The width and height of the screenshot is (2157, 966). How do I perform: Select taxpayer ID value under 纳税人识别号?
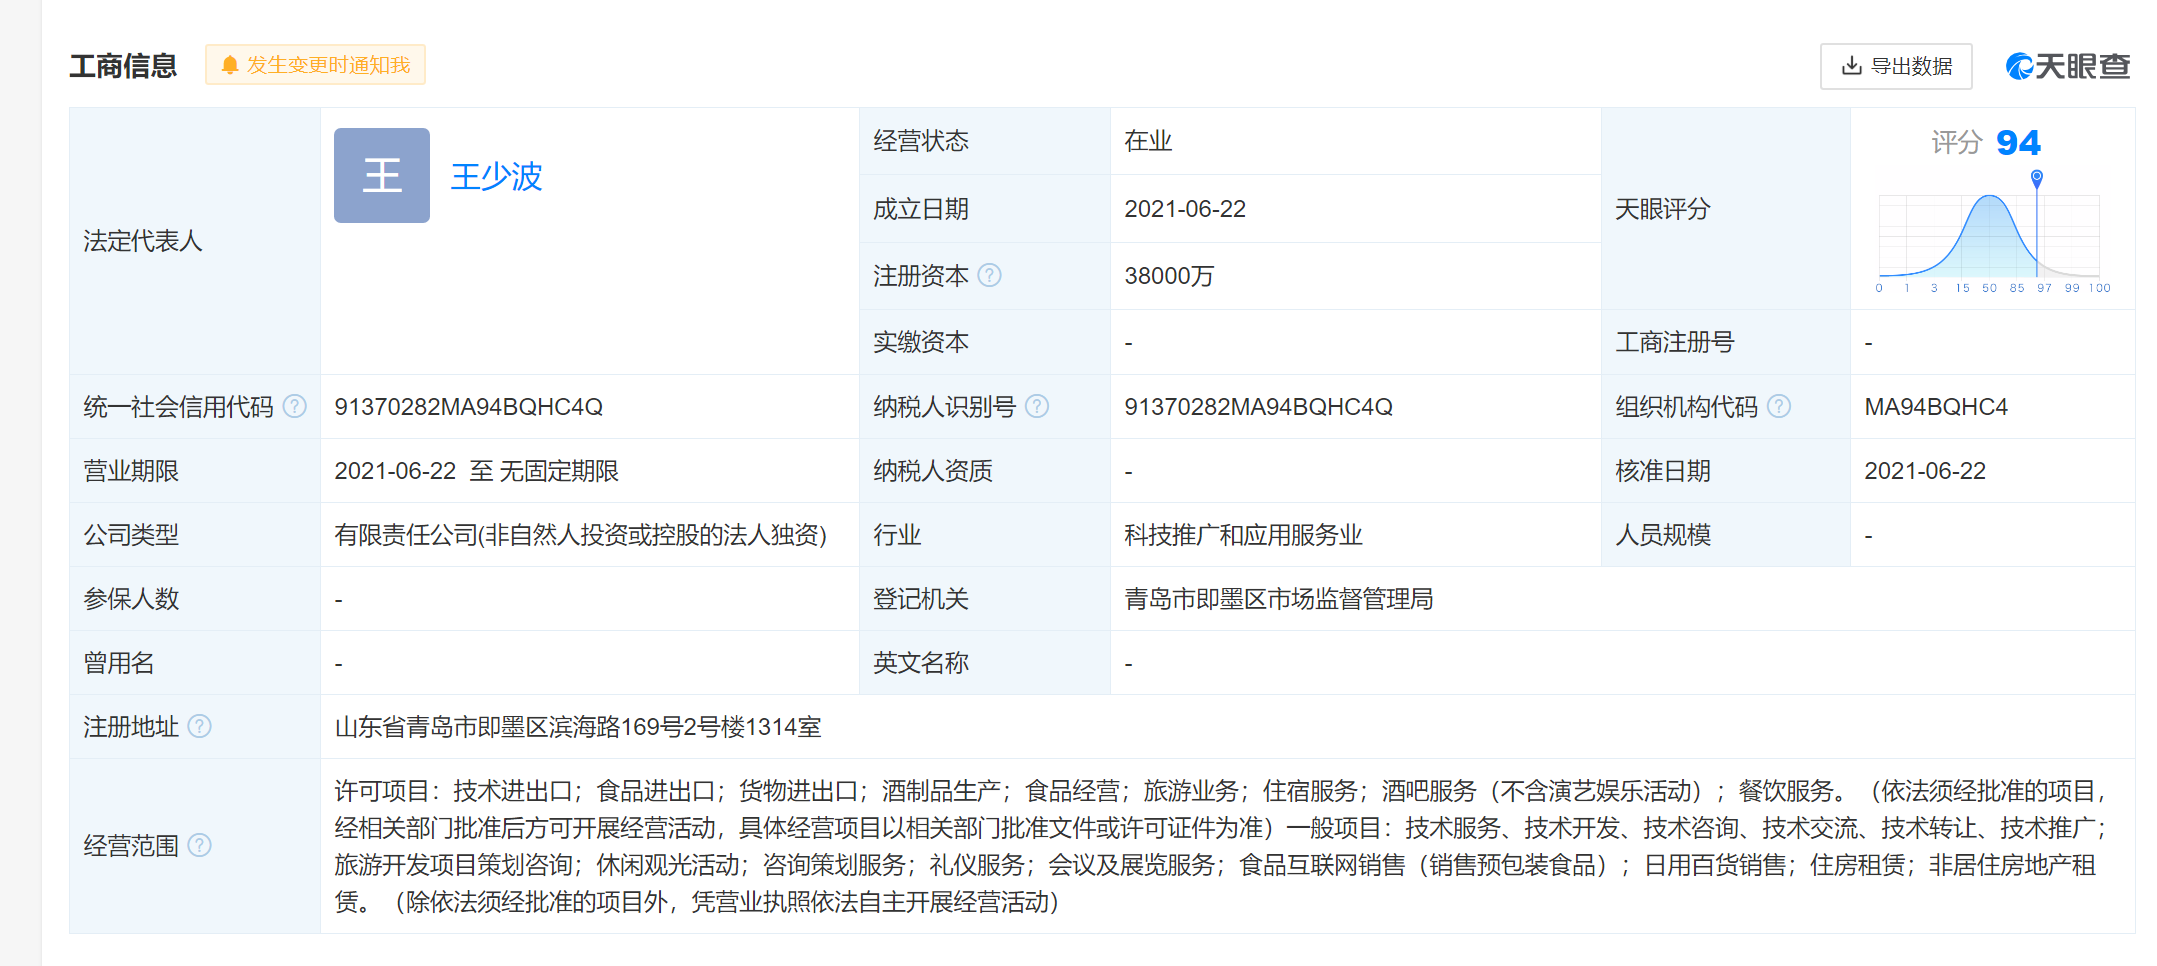(x=1258, y=407)
